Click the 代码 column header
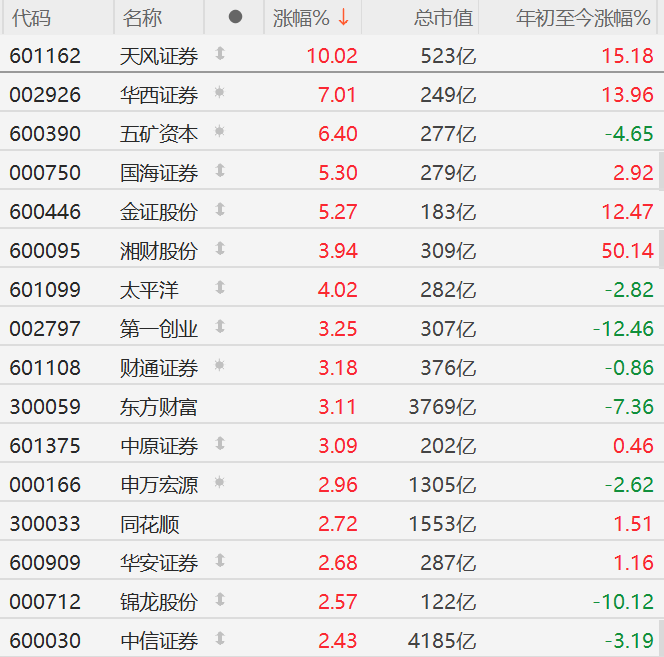 click(x=31, y=18)
